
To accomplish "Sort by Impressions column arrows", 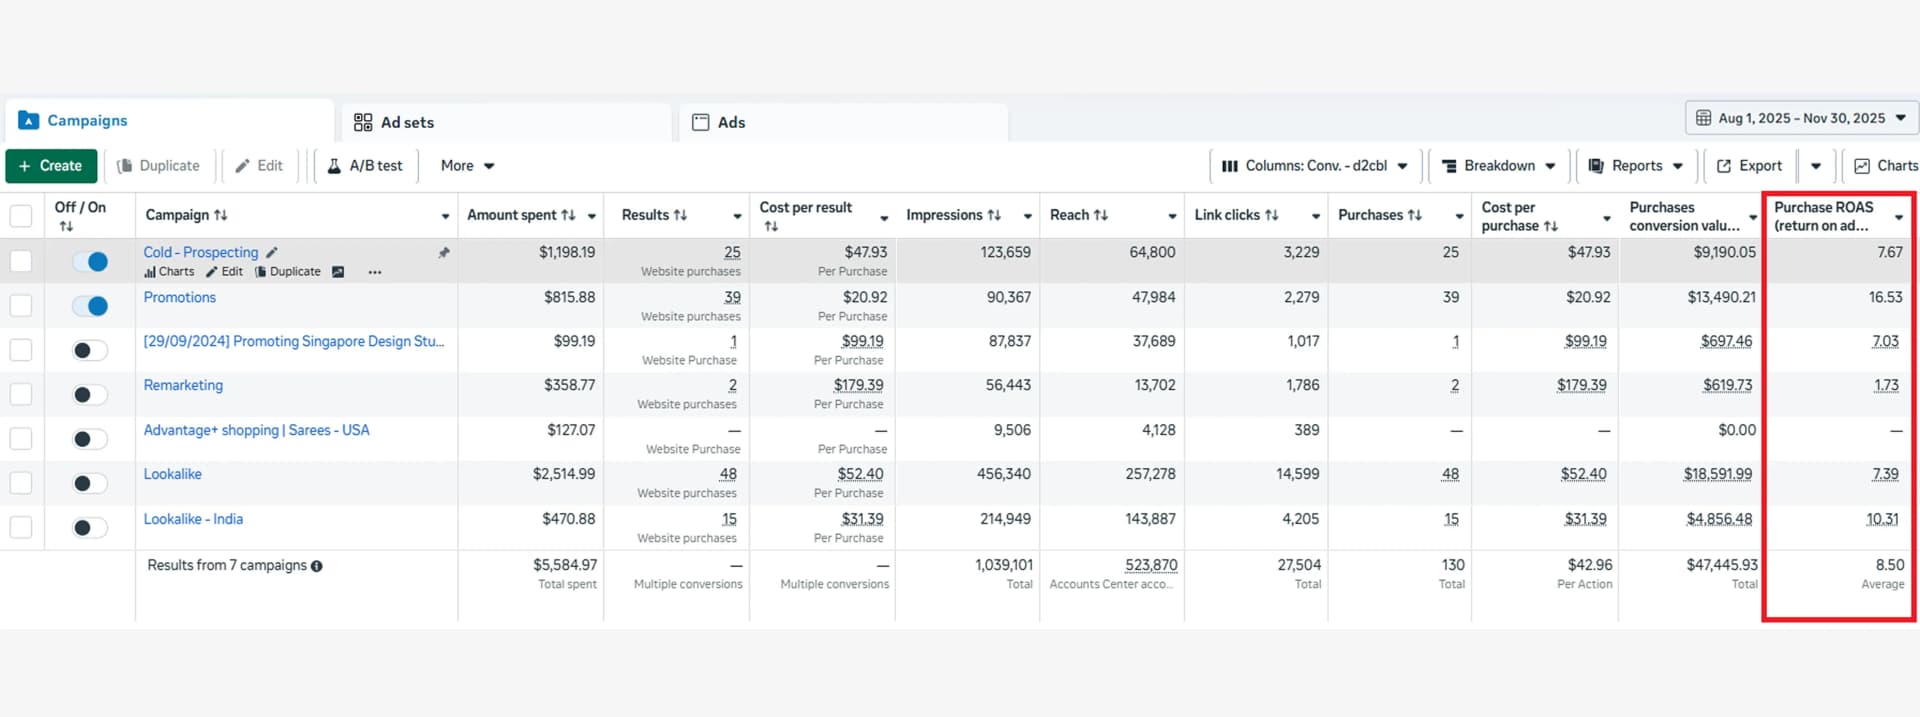I will [994, 215].
